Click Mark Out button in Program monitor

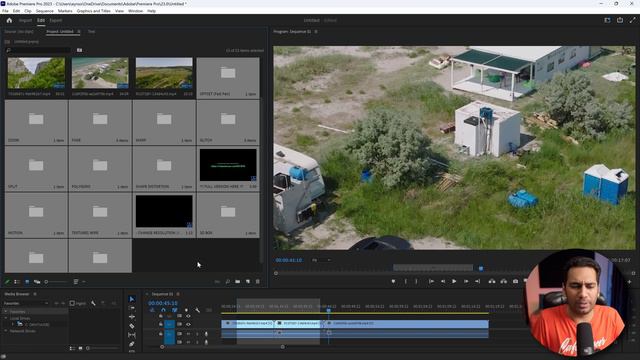(416, 281)
